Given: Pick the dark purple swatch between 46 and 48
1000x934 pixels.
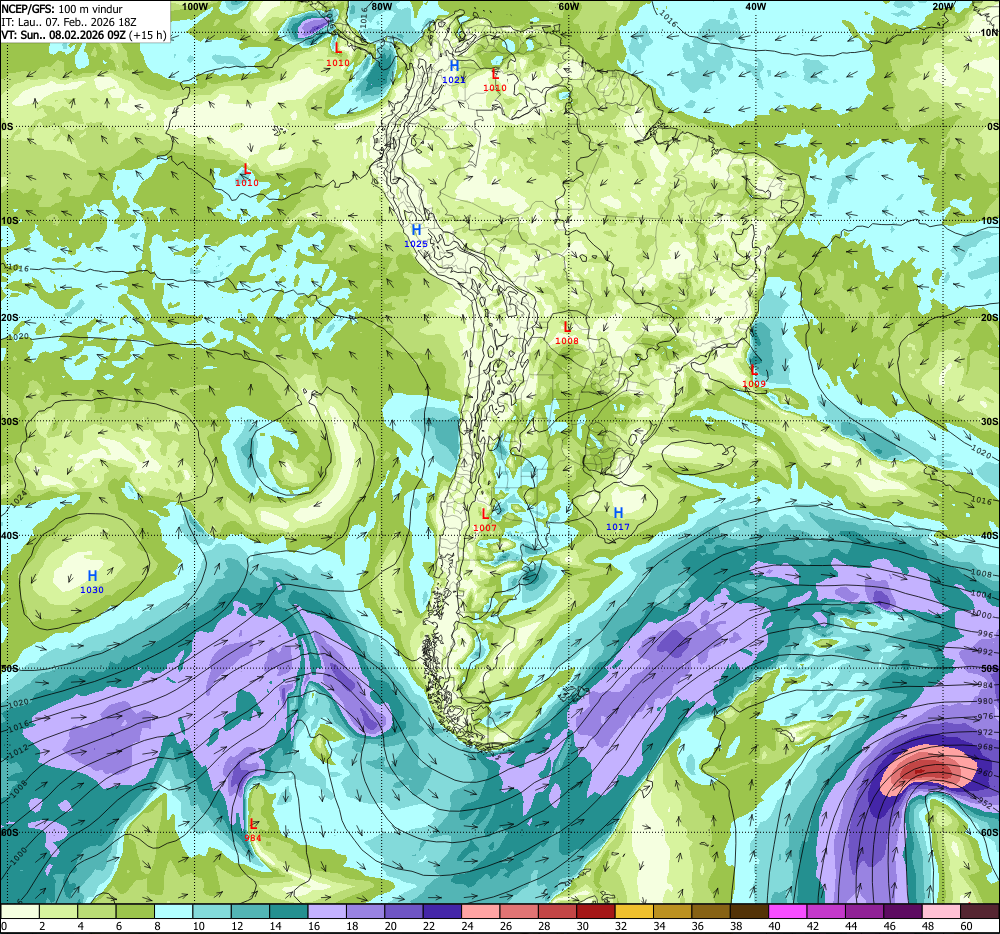Looking at the screenshot, I should [902, 912].
